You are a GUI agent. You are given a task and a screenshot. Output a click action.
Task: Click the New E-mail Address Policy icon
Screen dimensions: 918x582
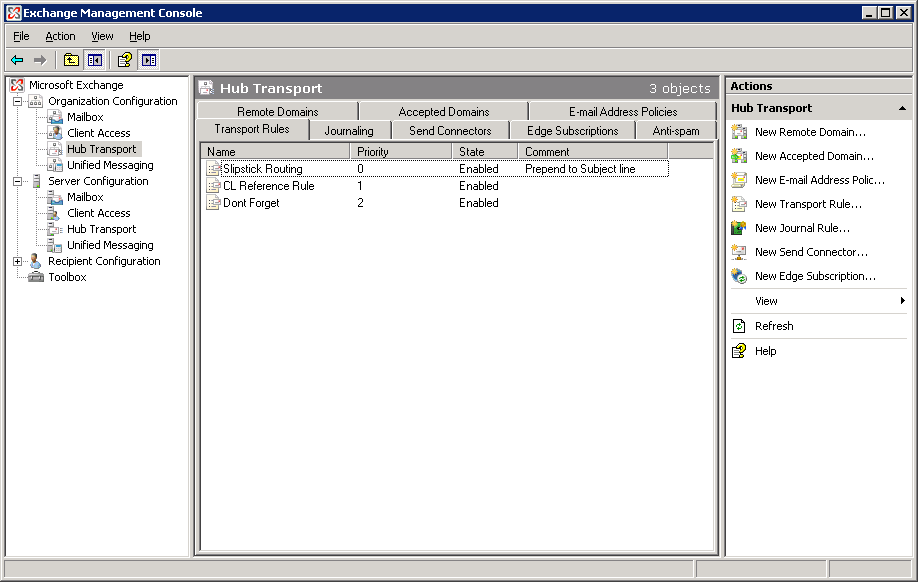pos(739,180)
